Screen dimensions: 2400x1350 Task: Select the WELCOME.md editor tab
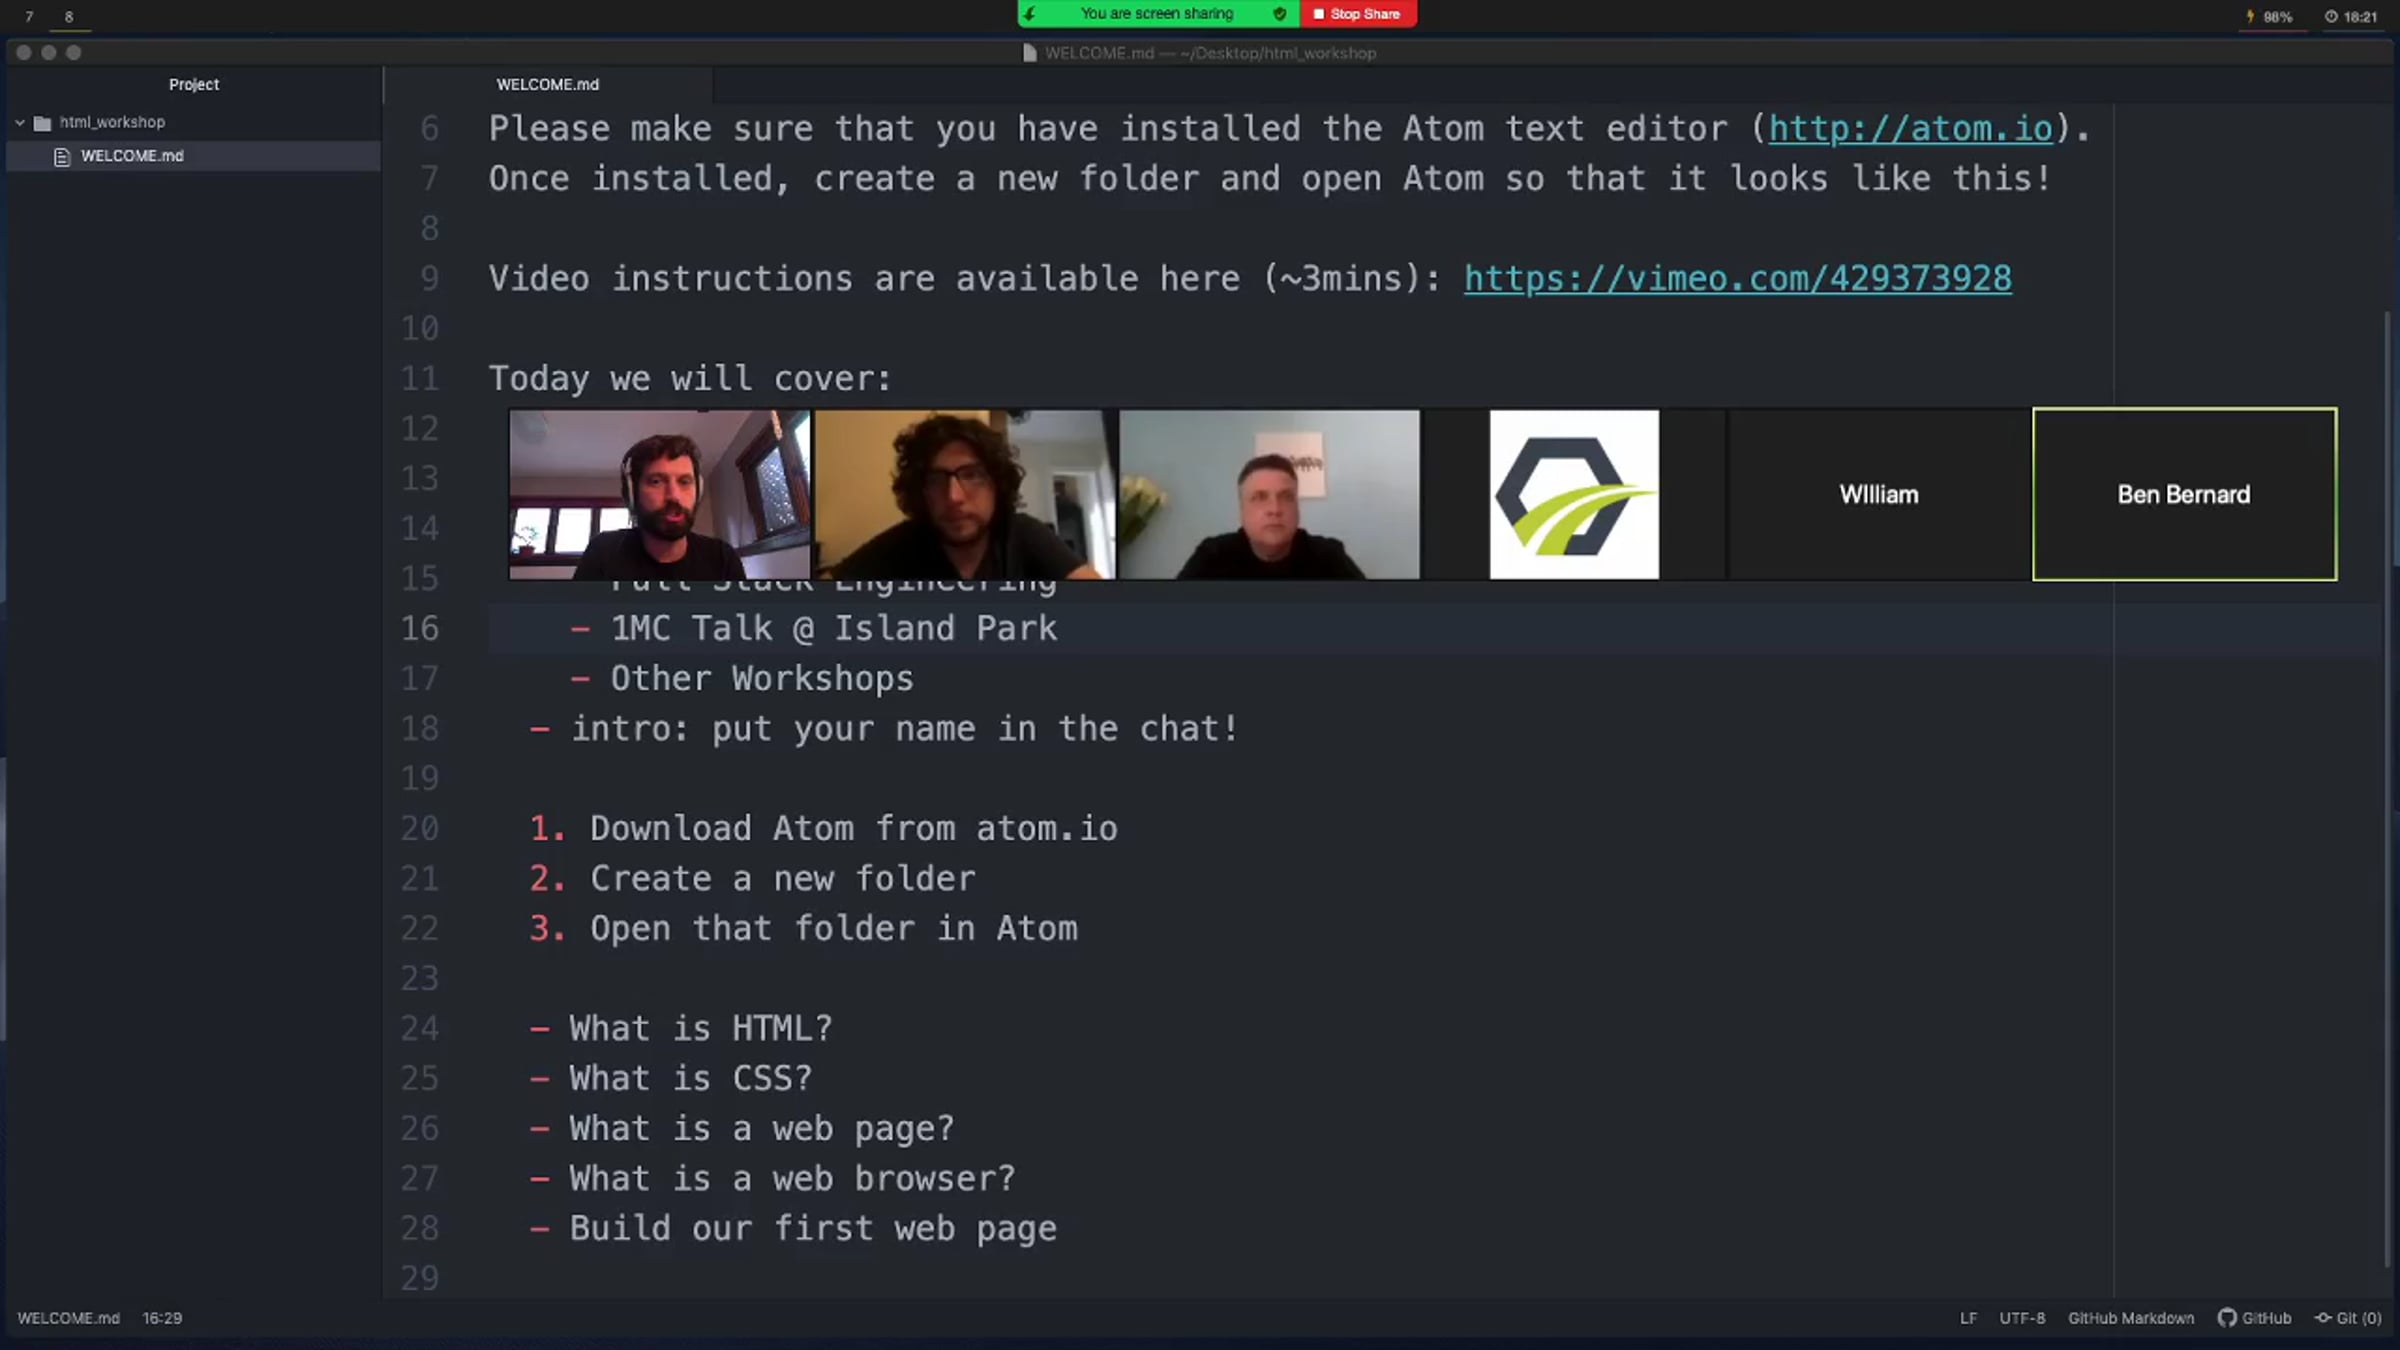(x=548, y=85)
